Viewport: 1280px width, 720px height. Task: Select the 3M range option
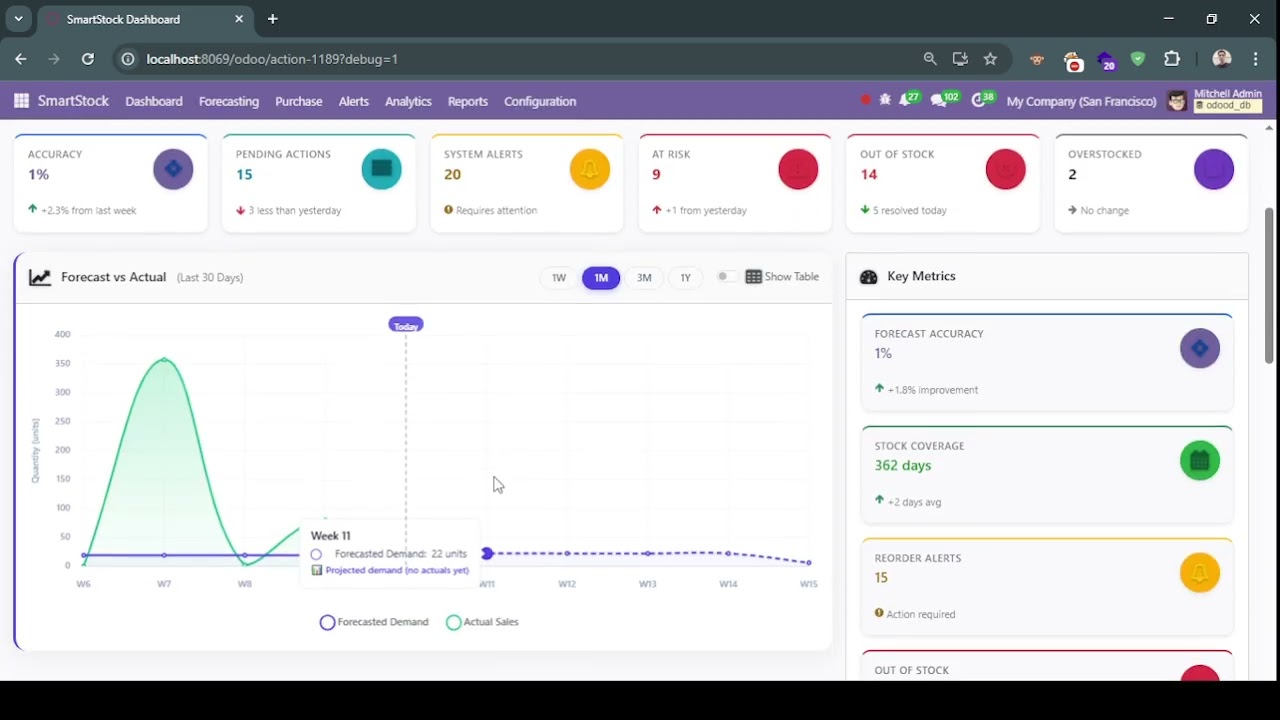[x=644, y=278]
